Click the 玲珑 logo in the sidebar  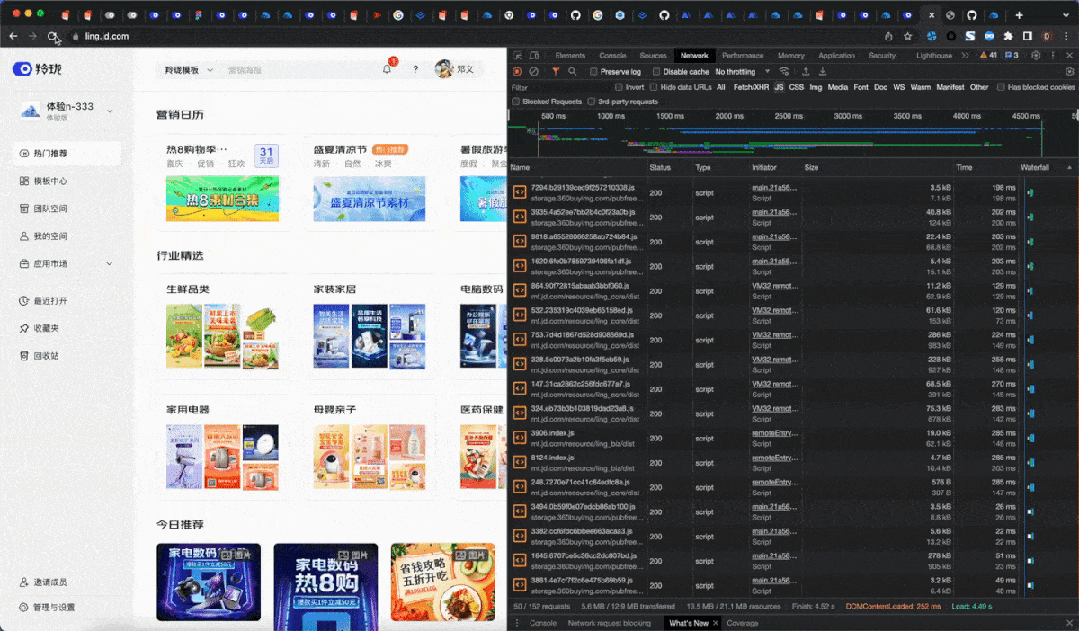click(x=37, y=69)
